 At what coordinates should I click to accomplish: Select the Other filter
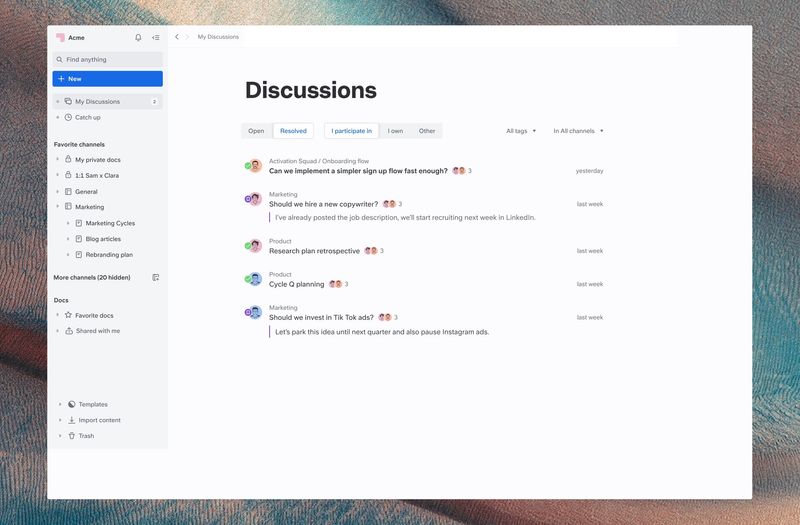(427, 131)
